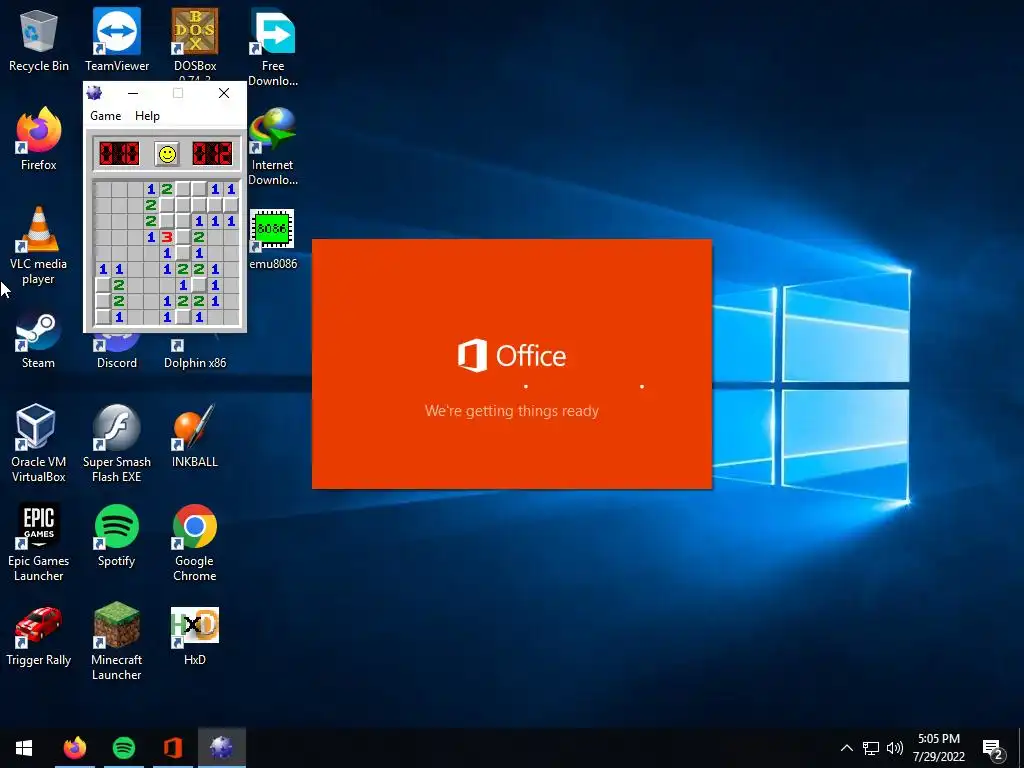
Task: Switch to Office on the taskbar
Action: [173, 748]
